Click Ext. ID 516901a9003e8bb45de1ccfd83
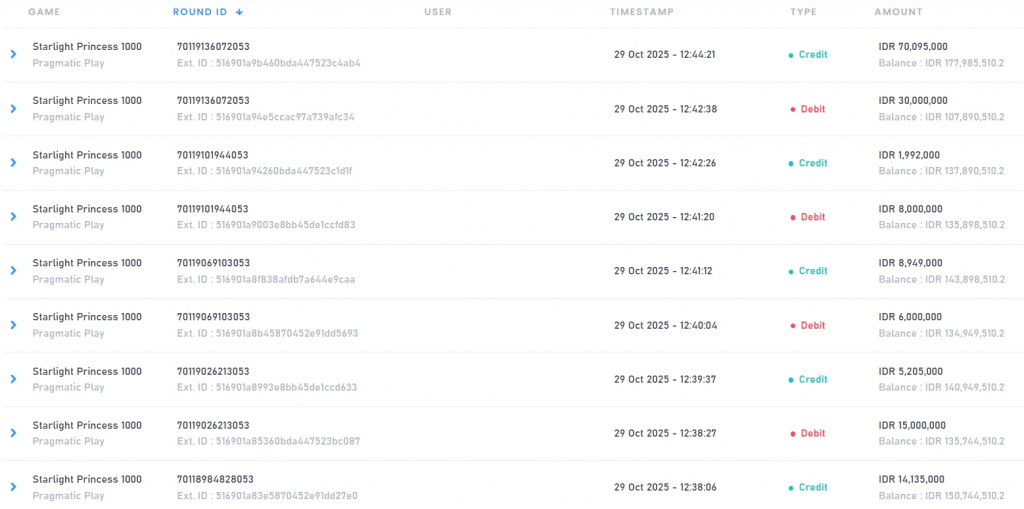 266,225
